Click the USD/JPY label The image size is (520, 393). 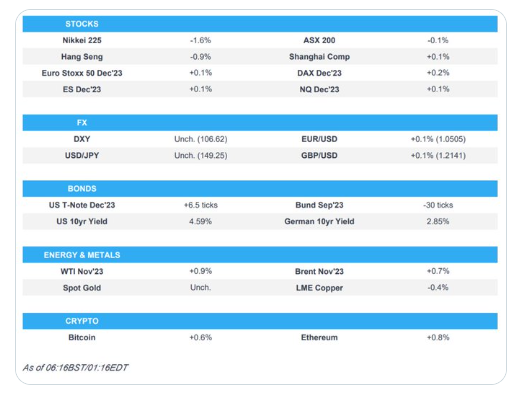coord(82,155)
